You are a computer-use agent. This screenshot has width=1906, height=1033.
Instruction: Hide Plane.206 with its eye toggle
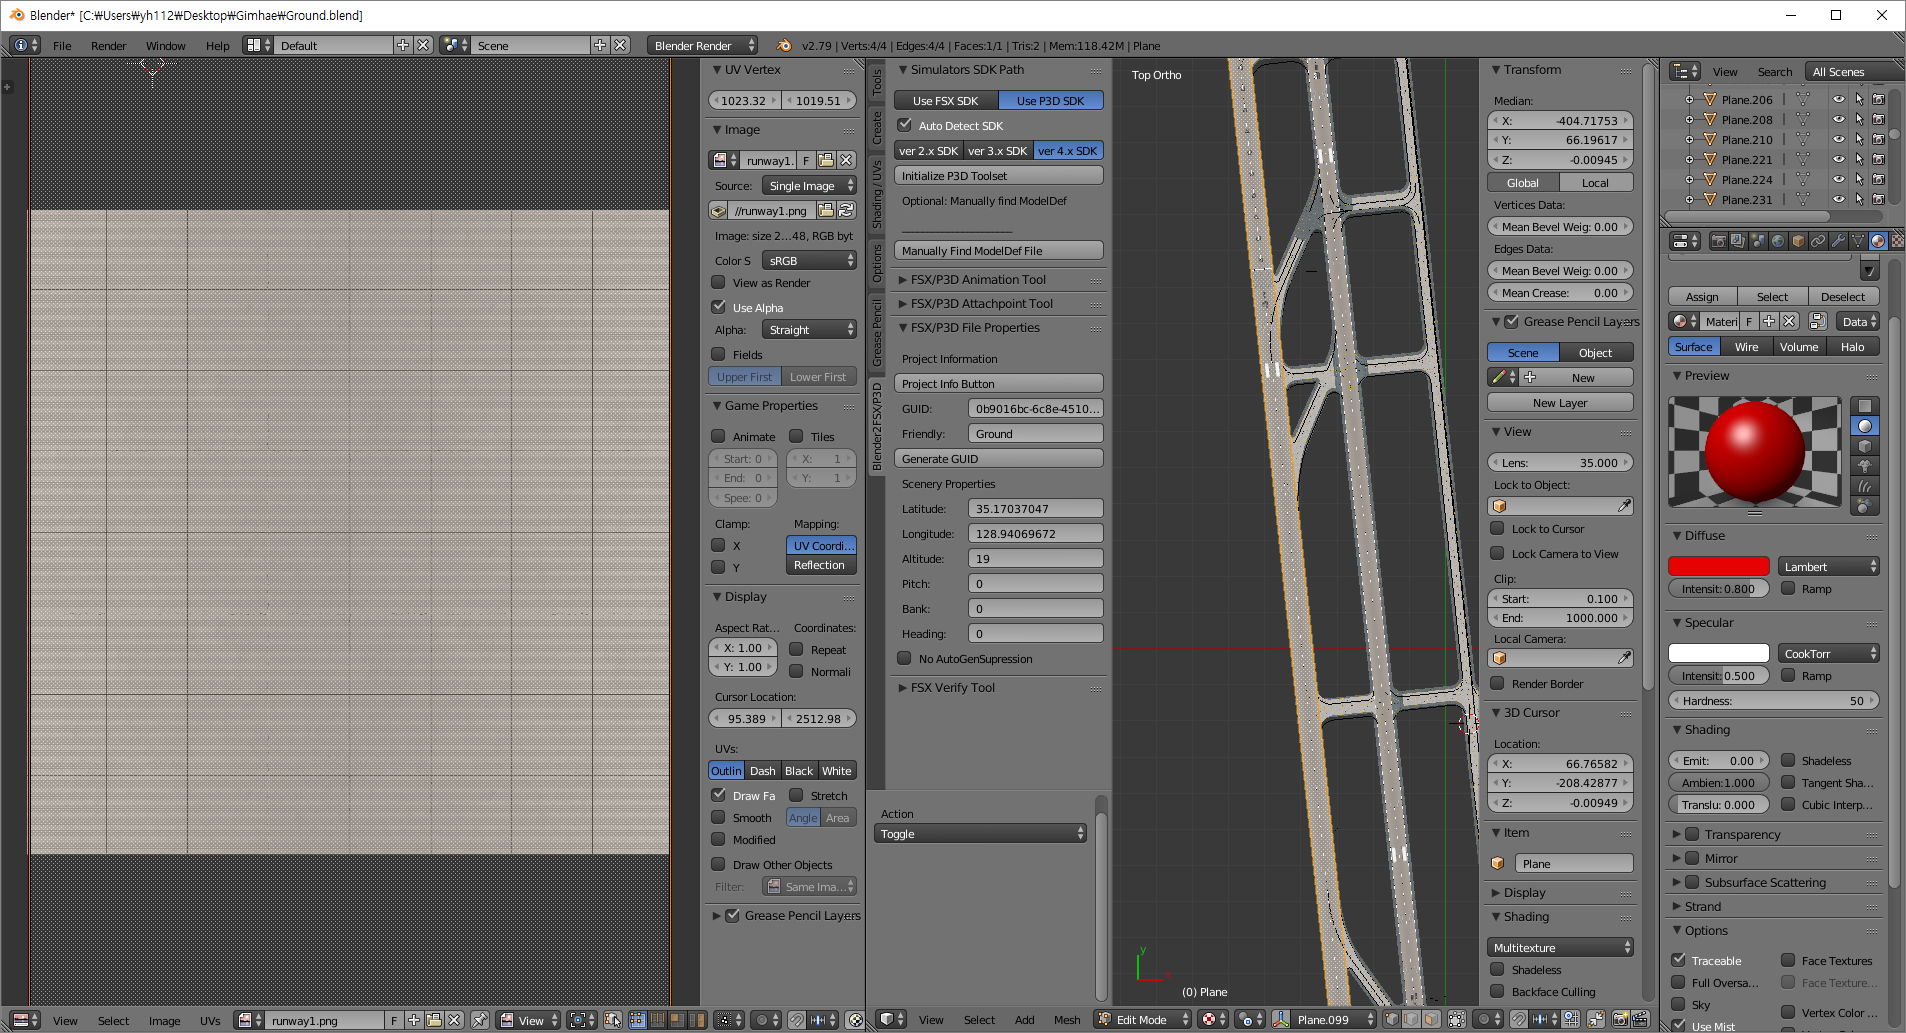click(x=1838, y=99)
